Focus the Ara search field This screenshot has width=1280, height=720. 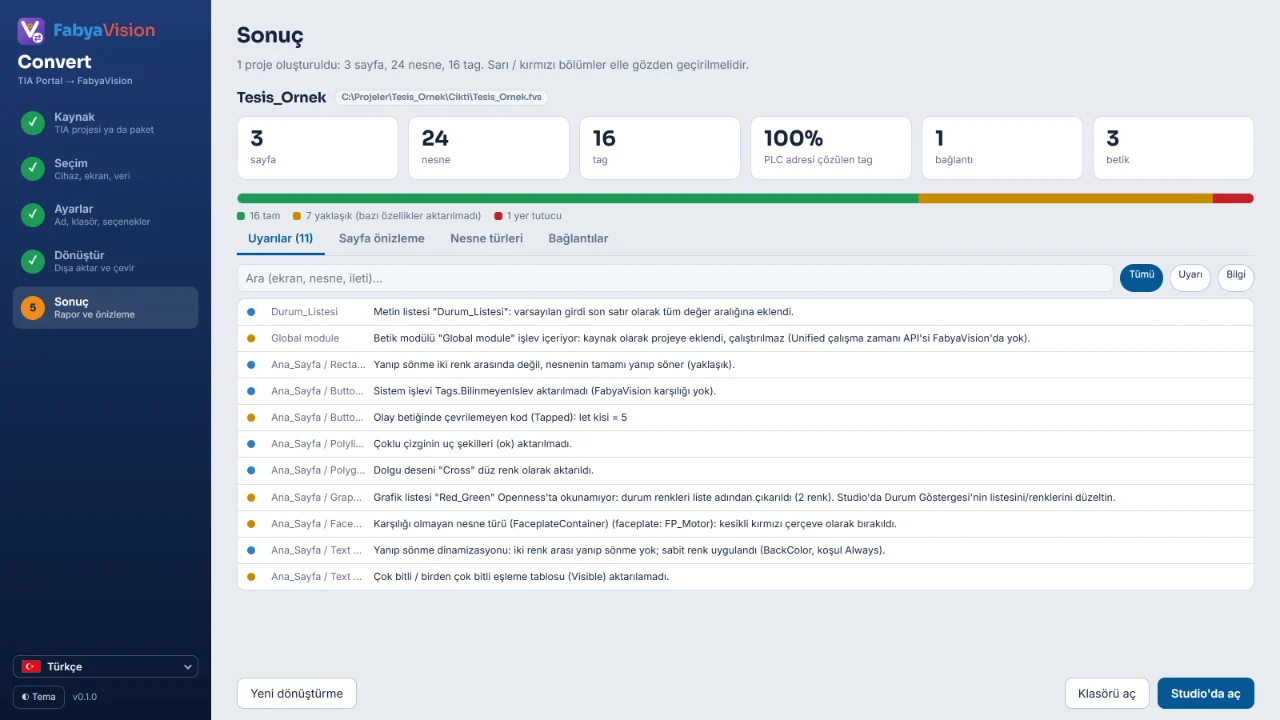point(675,278)
